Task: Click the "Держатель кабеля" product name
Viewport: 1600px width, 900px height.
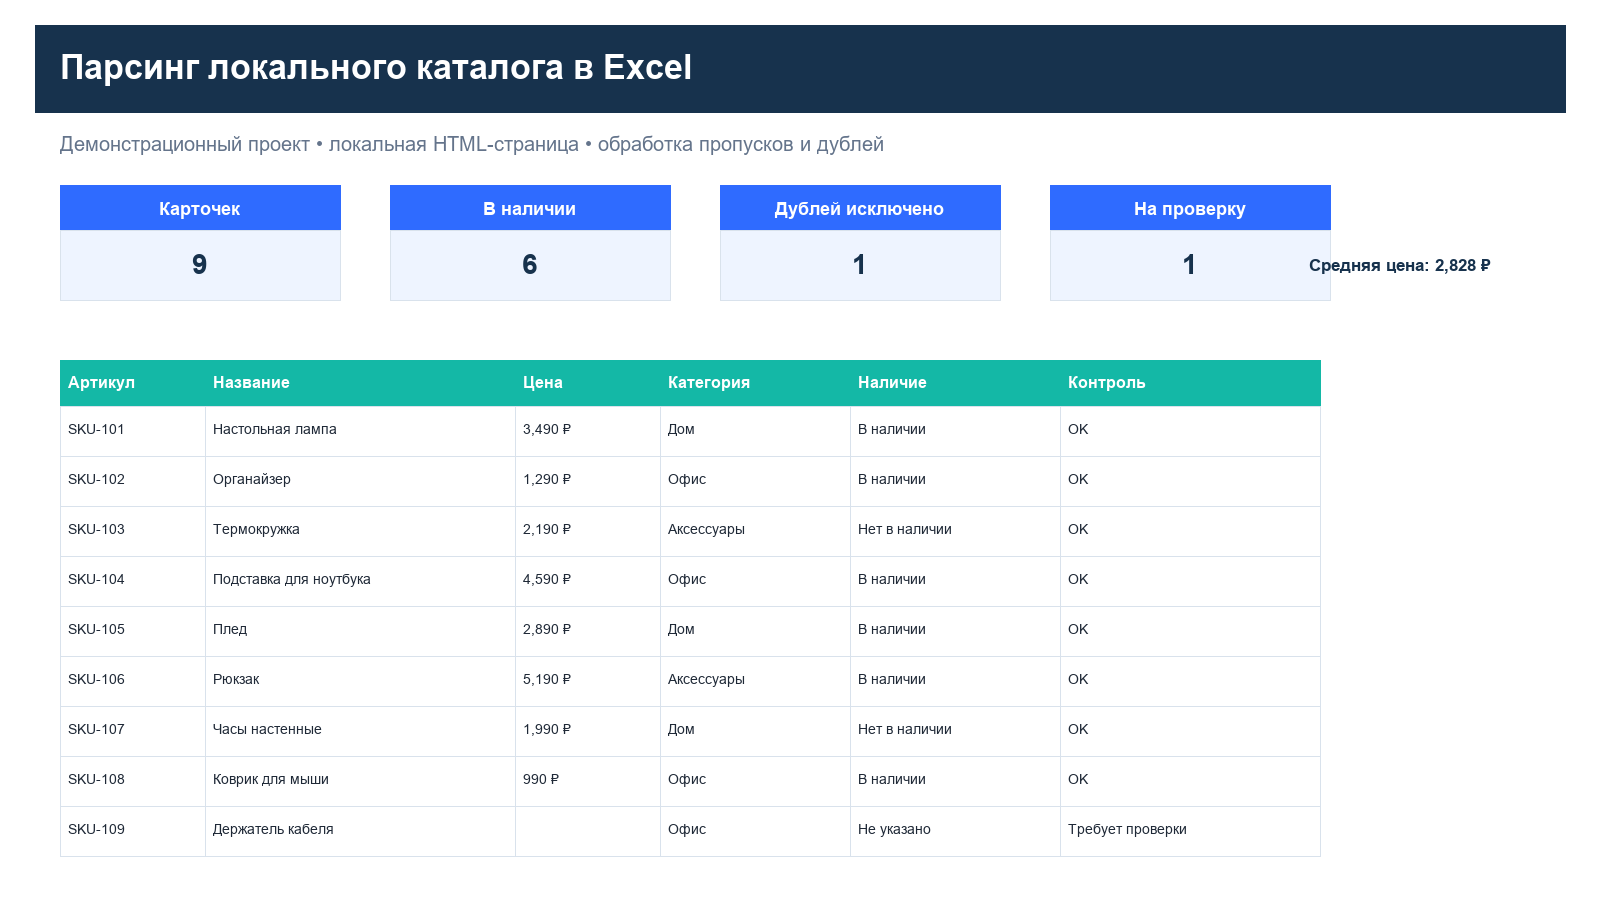Action: tap(273, 829)
